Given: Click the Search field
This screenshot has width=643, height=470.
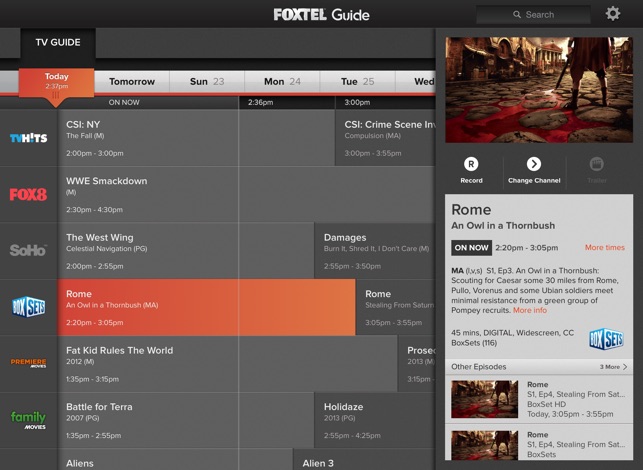Looking at the screenshot, I should click(533, 15).
